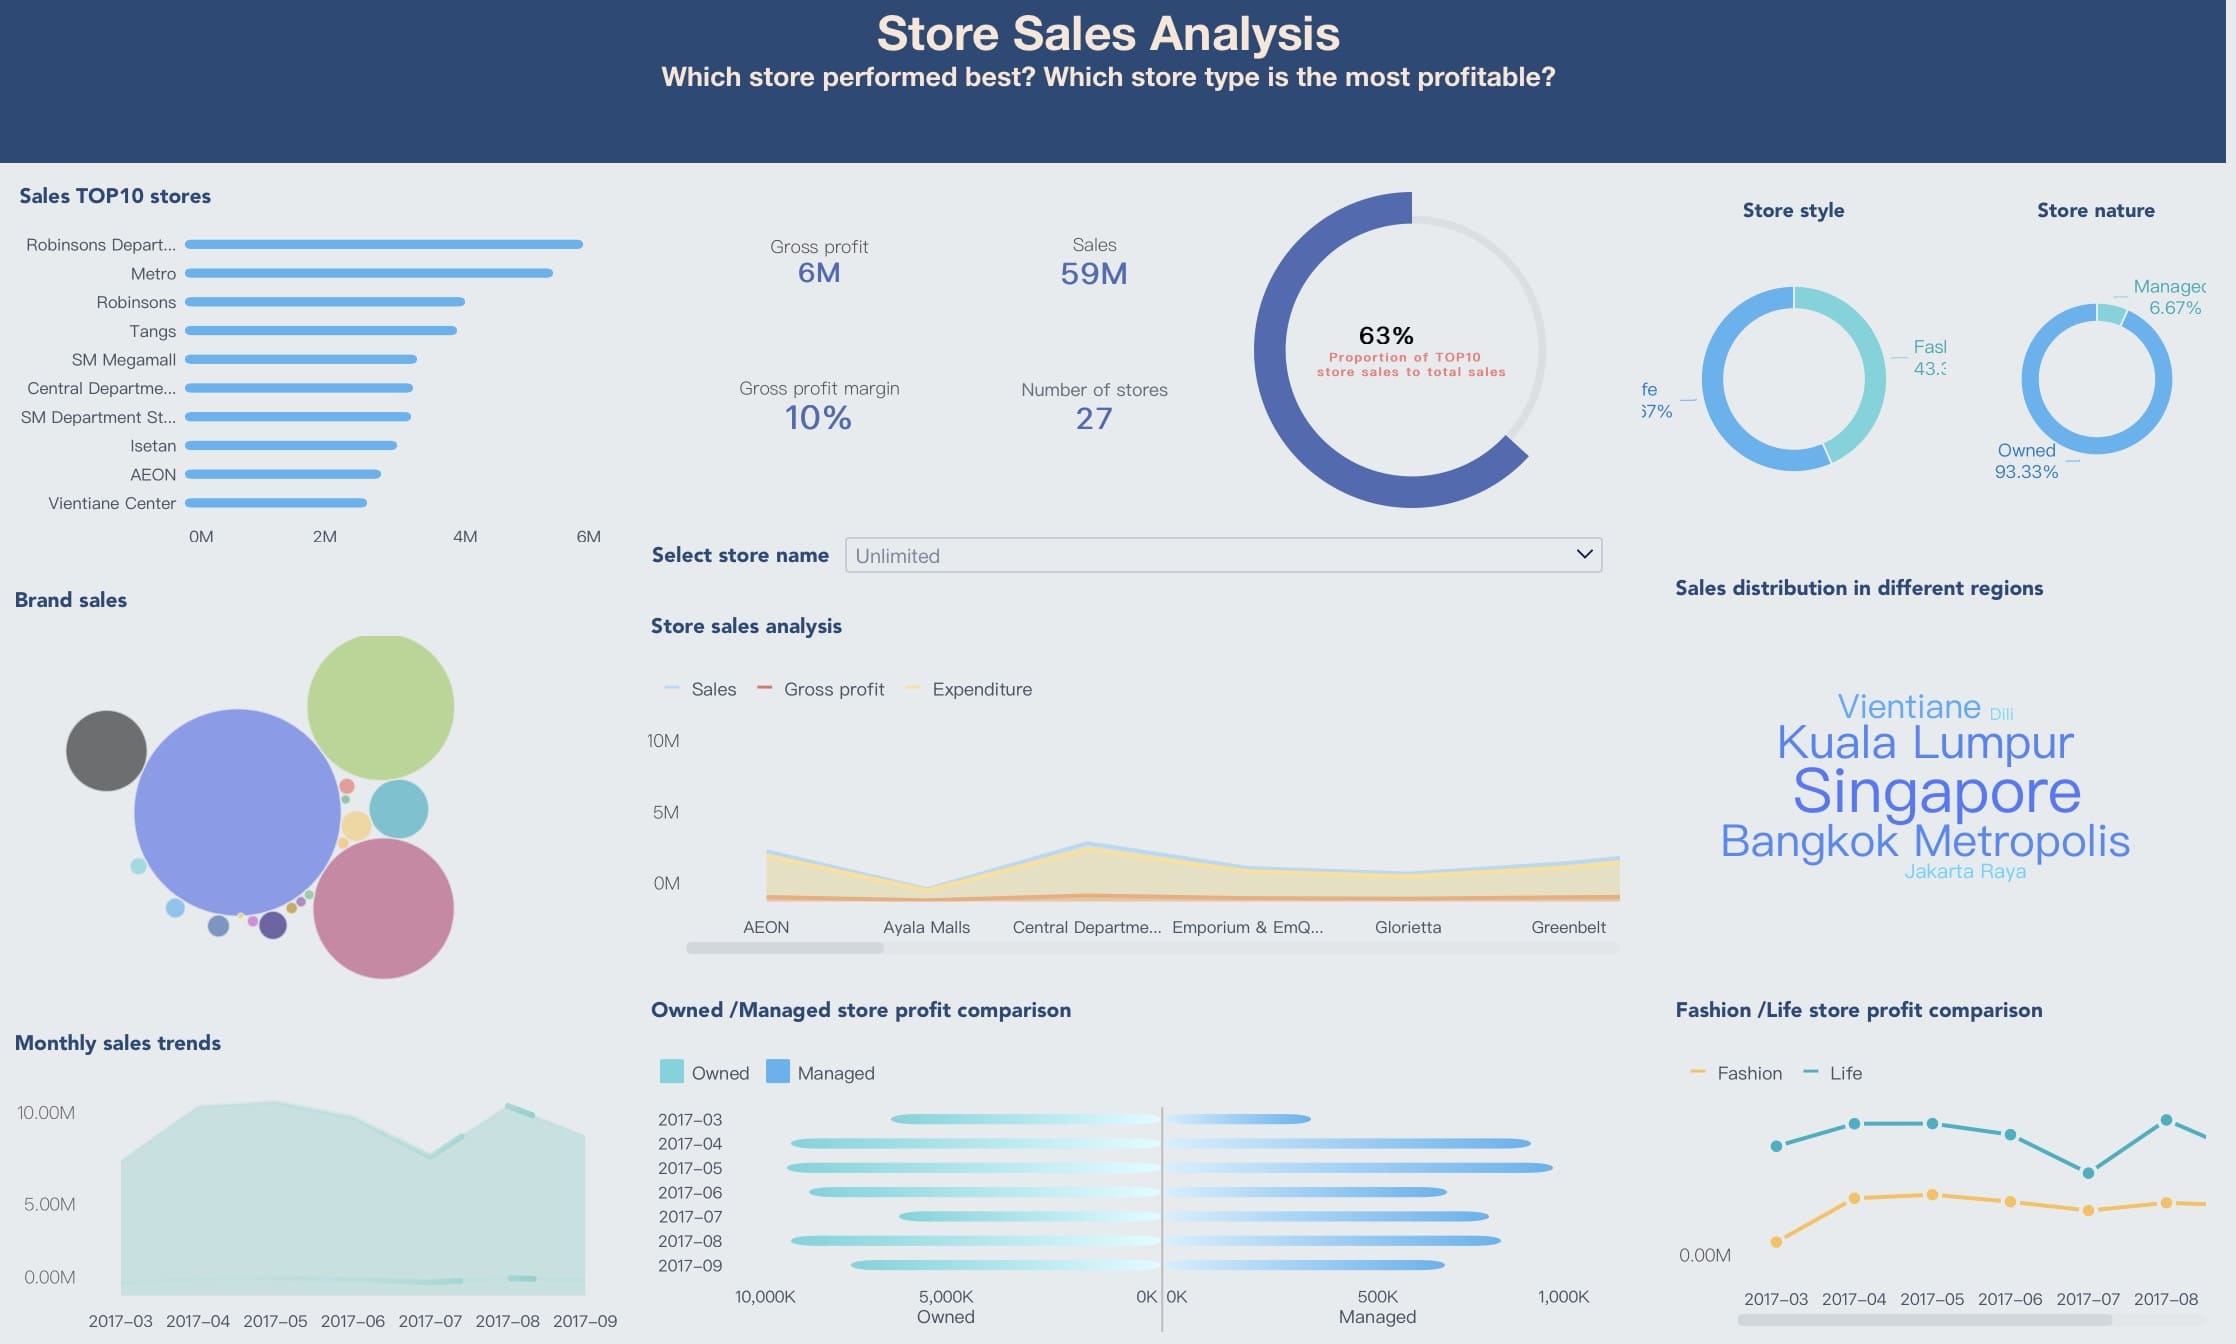The image size is (2236, 1344).
Task: Click the teal brand sales bubble
Action: point(398,809)
